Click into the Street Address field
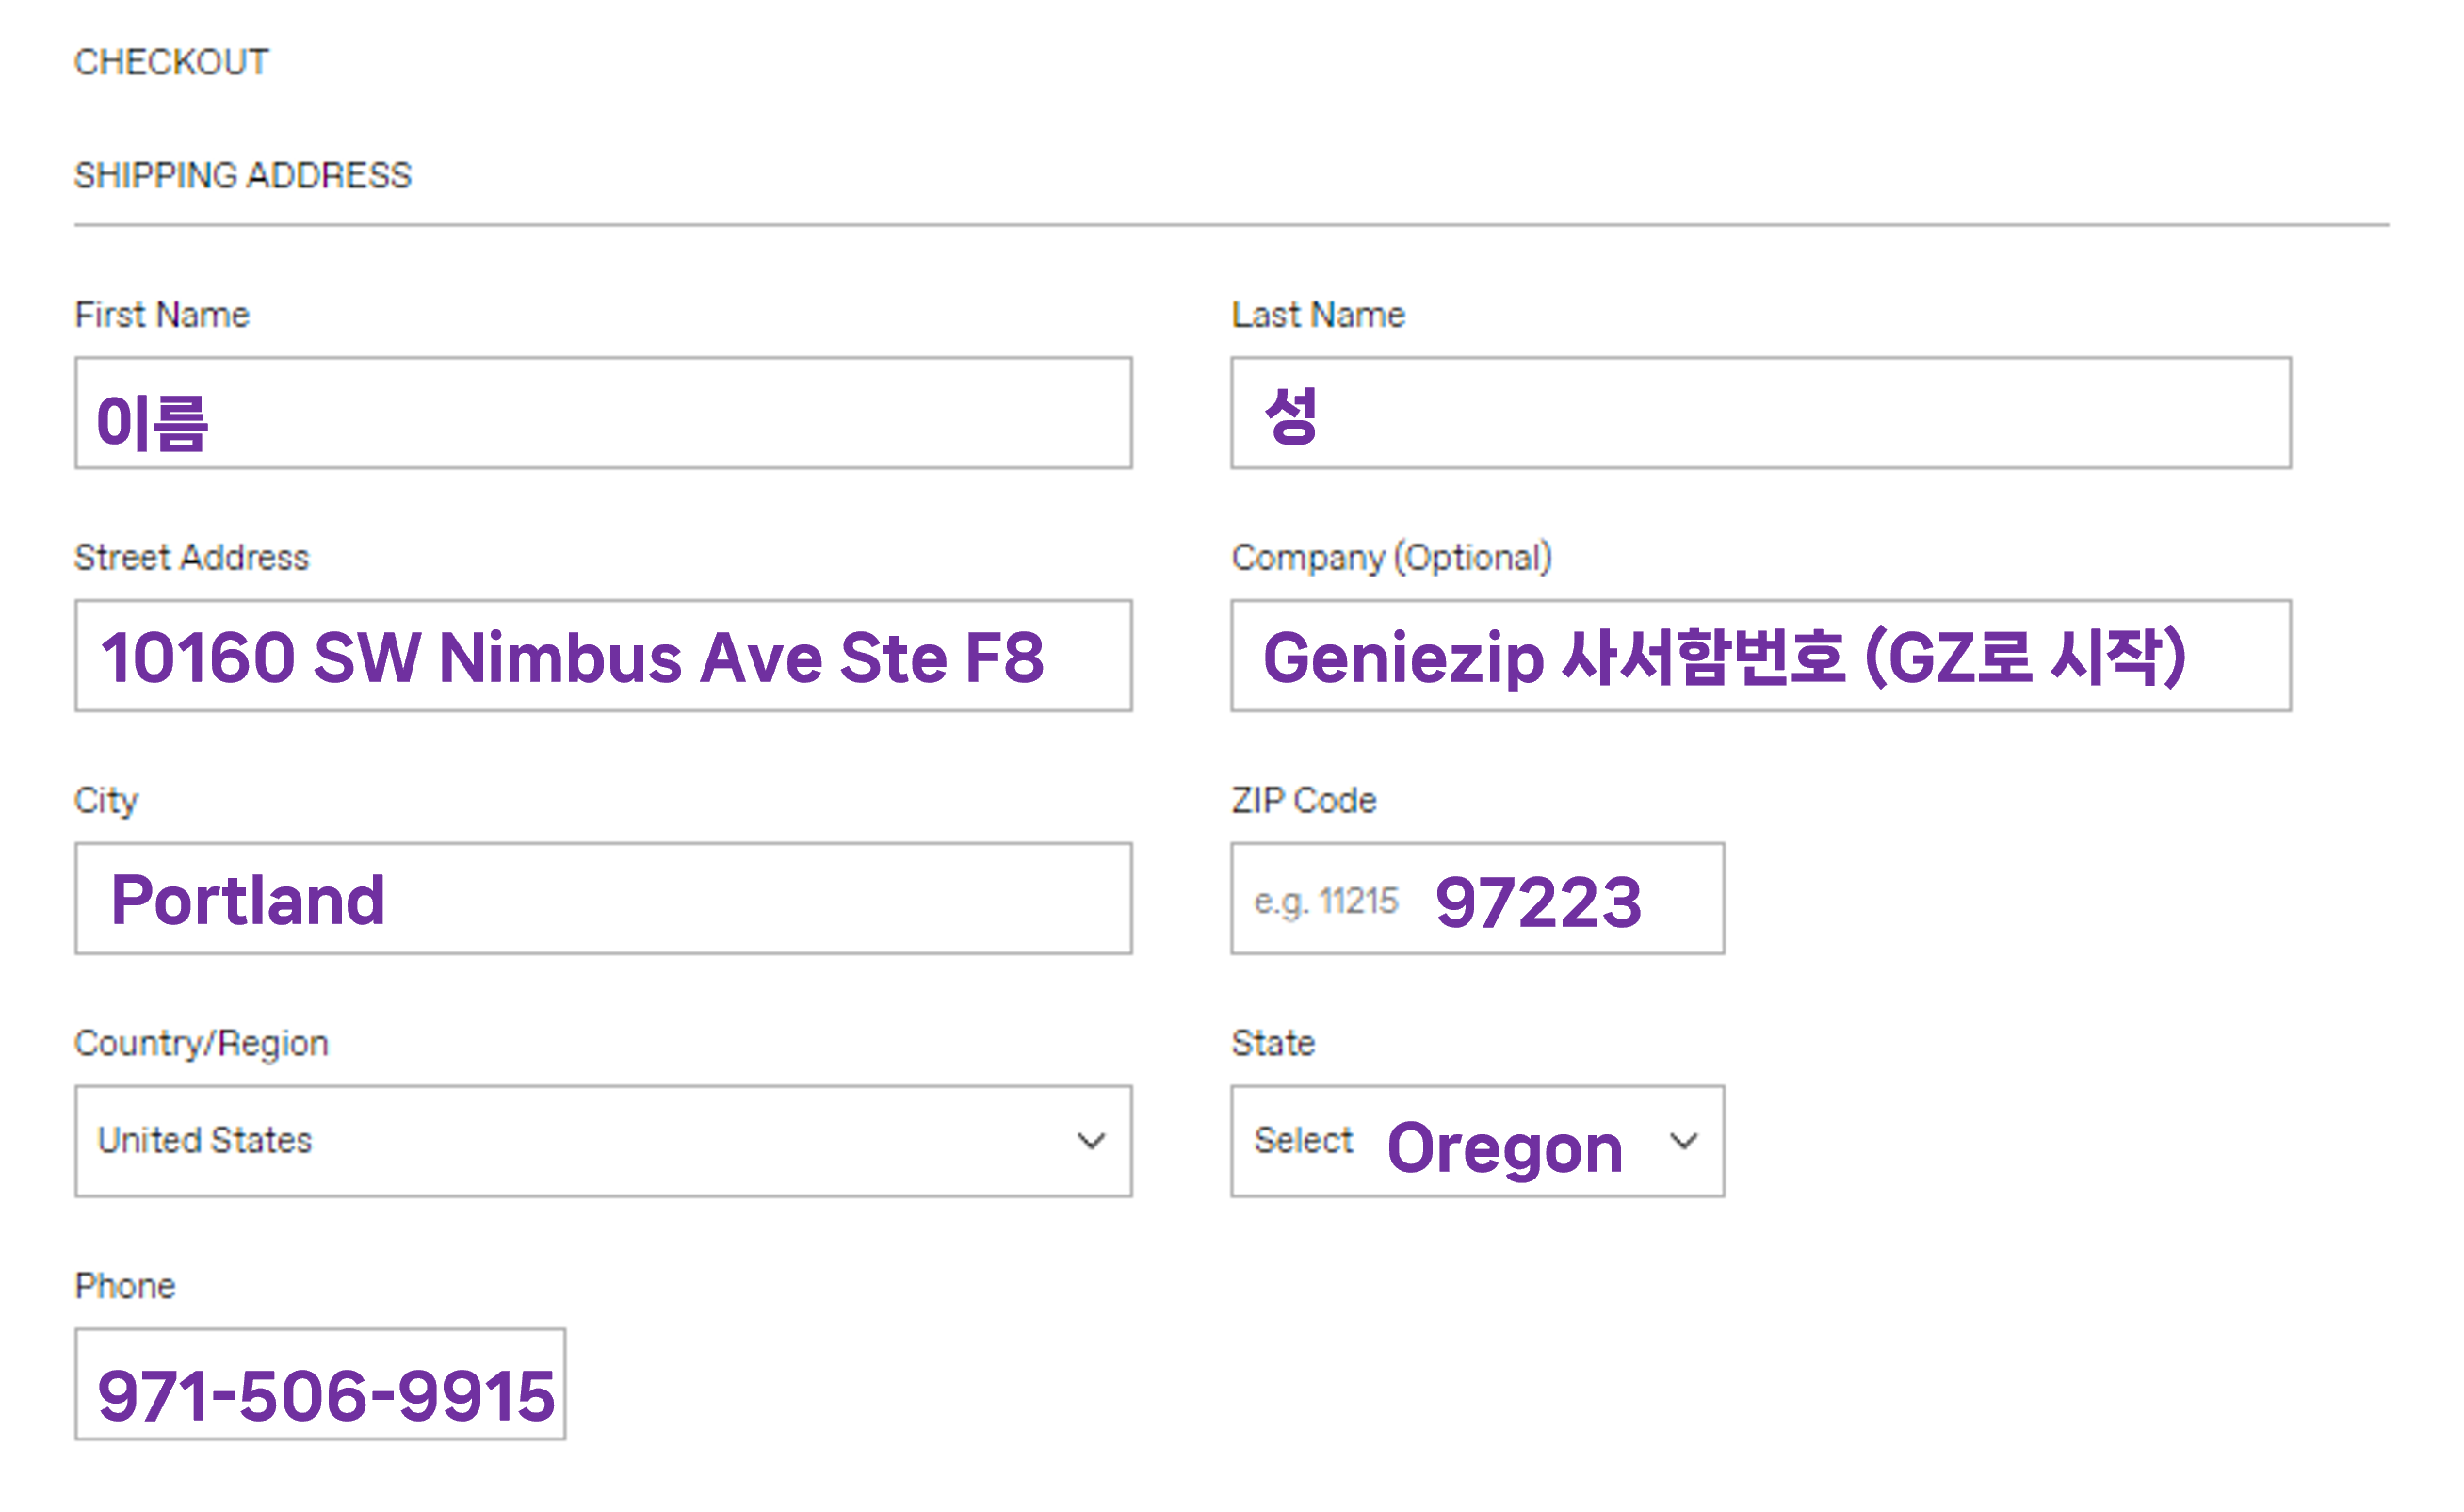2464x1512 pixels. [x=603, y=656]
